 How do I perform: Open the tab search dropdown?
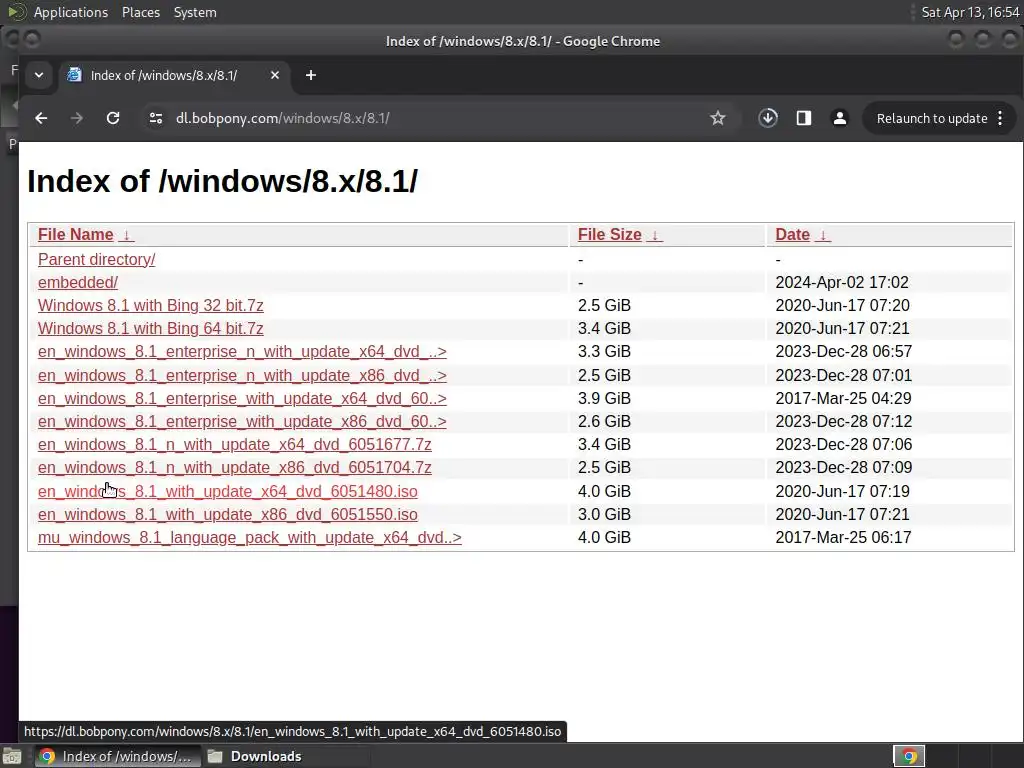[39, 75]
